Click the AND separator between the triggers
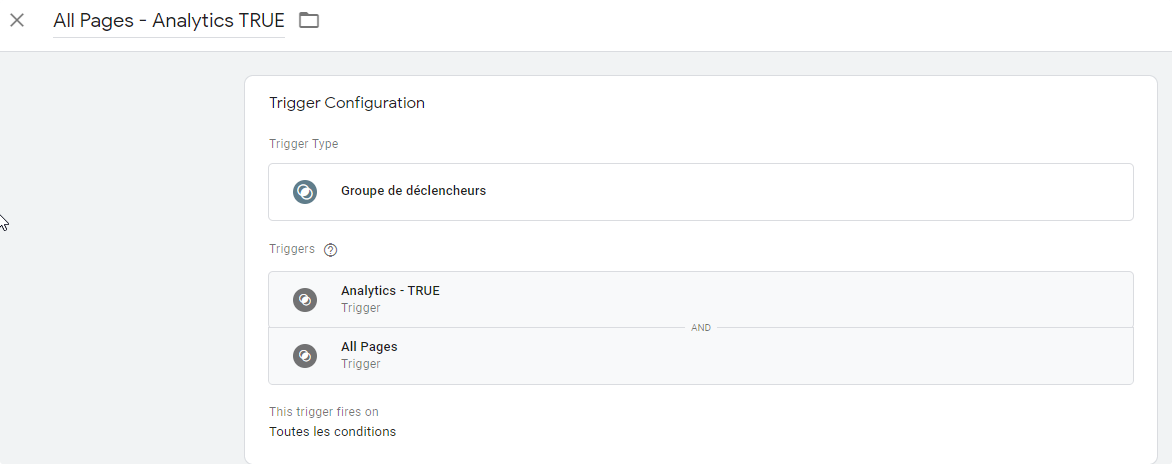The image size is (1172, 464). click(x=701, y=328)
